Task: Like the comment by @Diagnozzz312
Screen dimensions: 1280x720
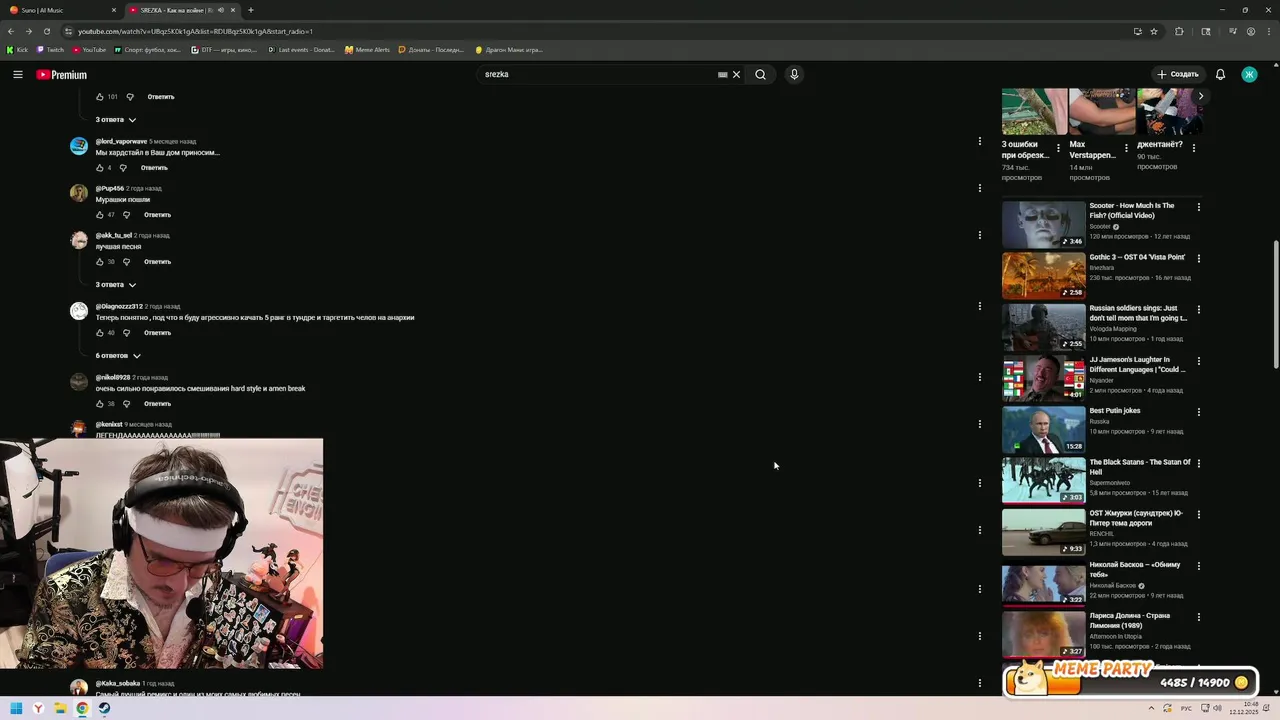Action: click(x=100, y=333)
